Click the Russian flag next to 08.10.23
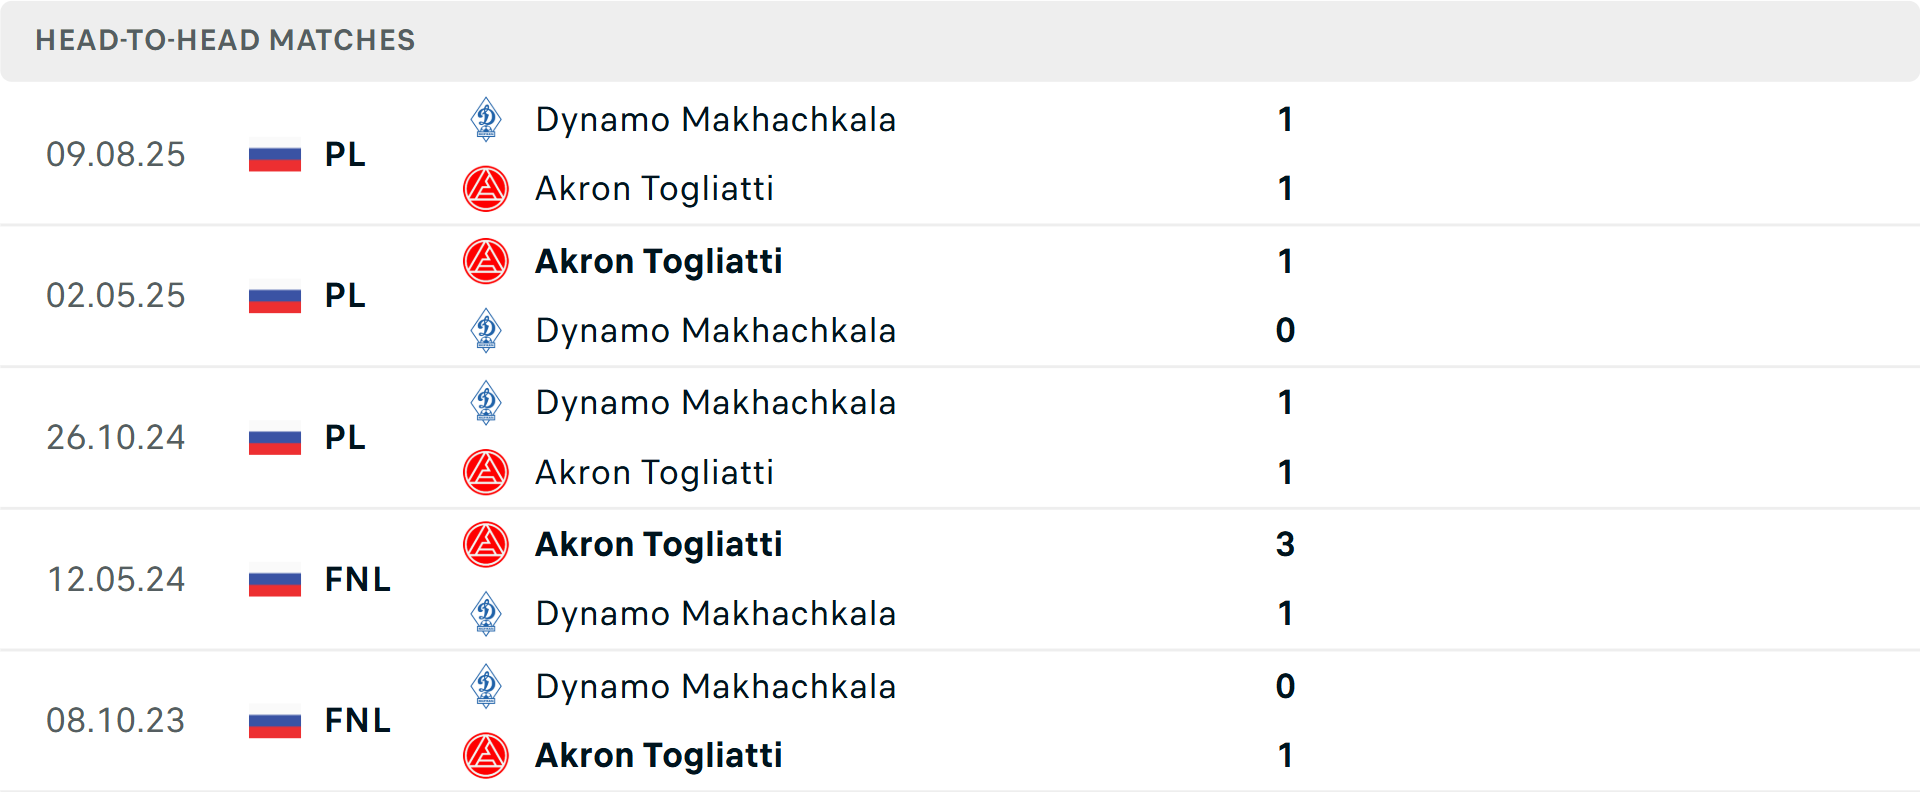1920x792 pixels. (274, 721)
